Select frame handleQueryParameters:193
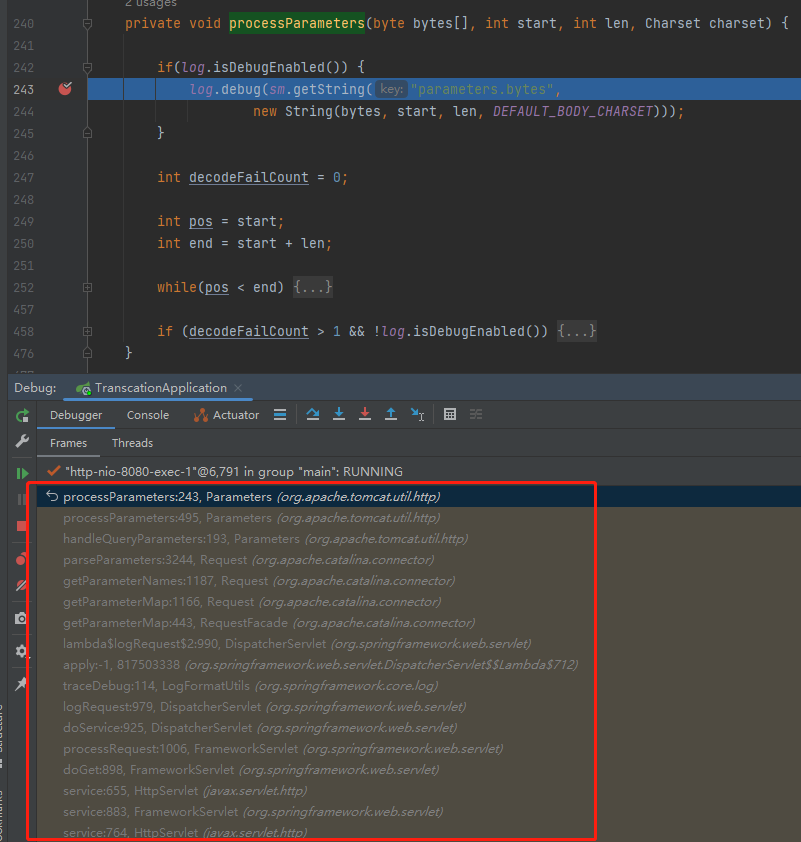The width and height of the screenshot is (801, 842). pyautogui.click(x=419, y=539)
